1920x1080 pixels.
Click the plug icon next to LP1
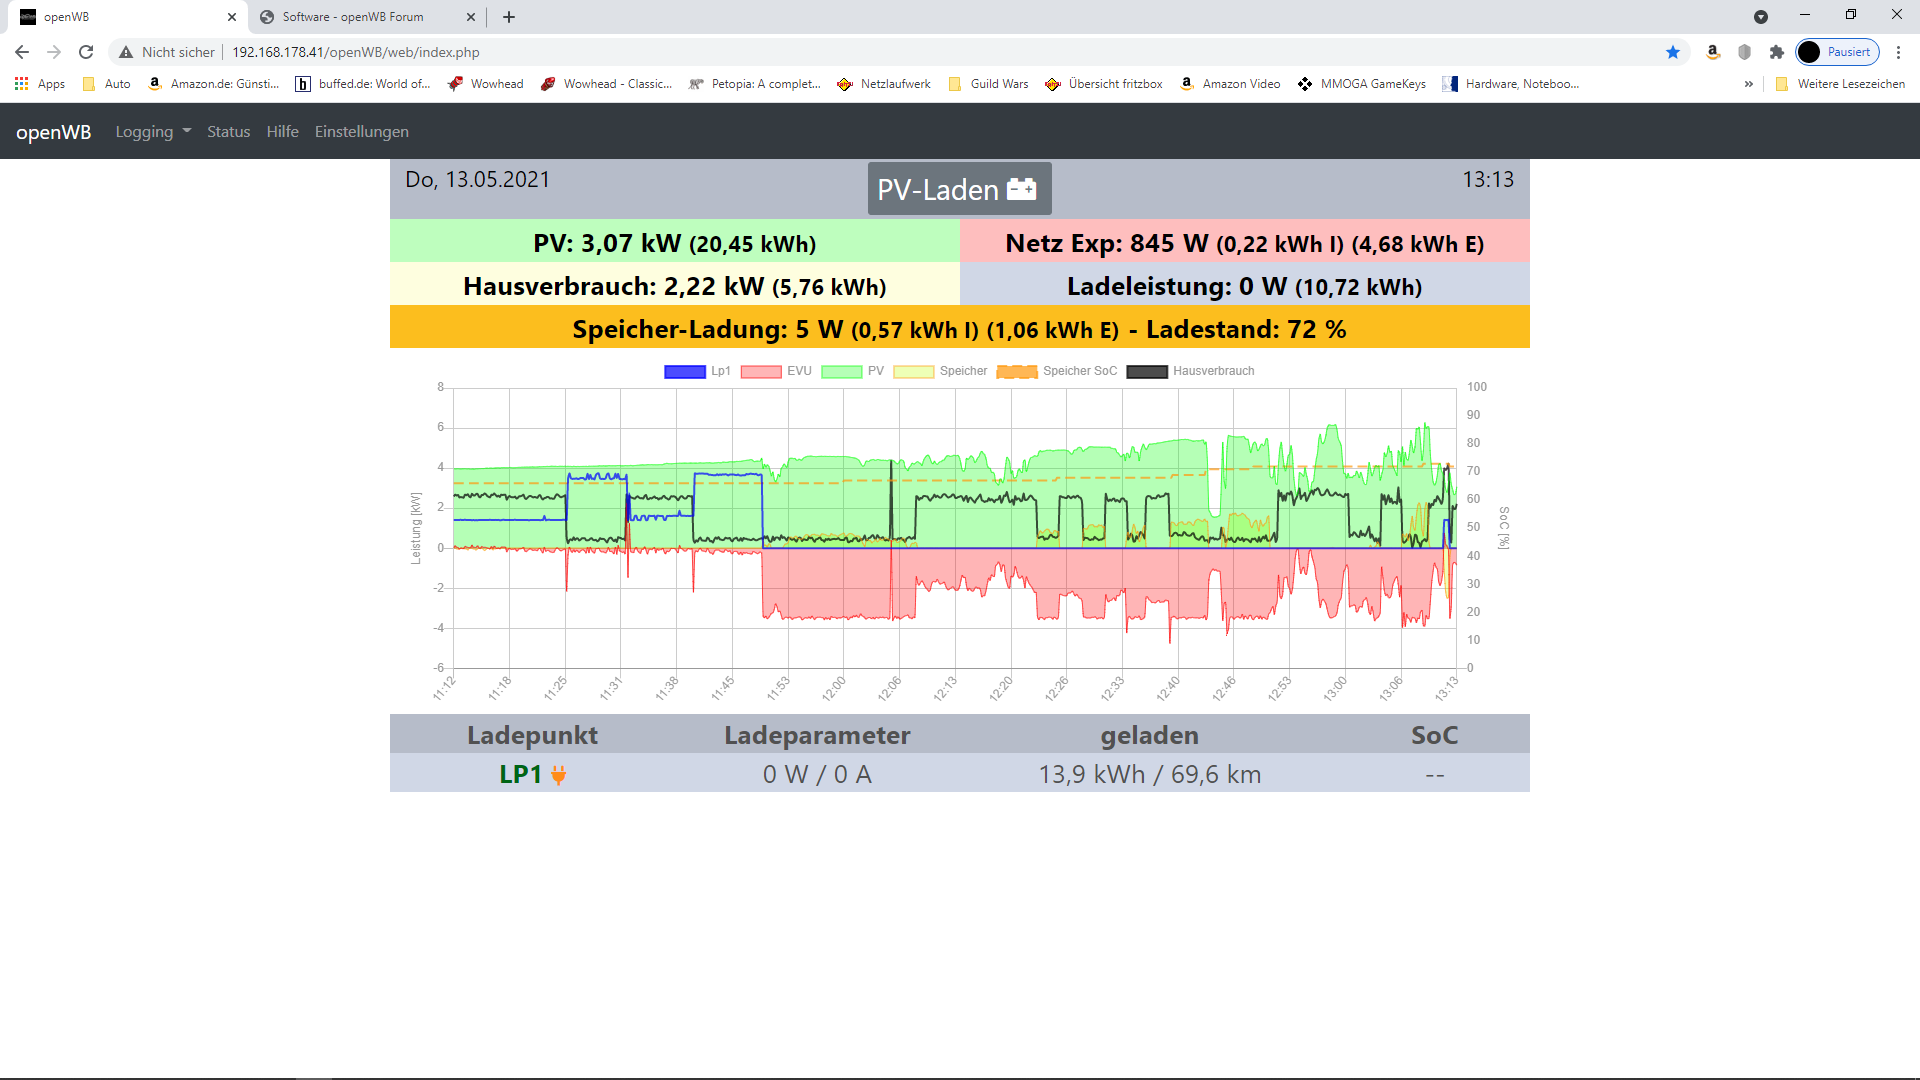pos(559,775)
